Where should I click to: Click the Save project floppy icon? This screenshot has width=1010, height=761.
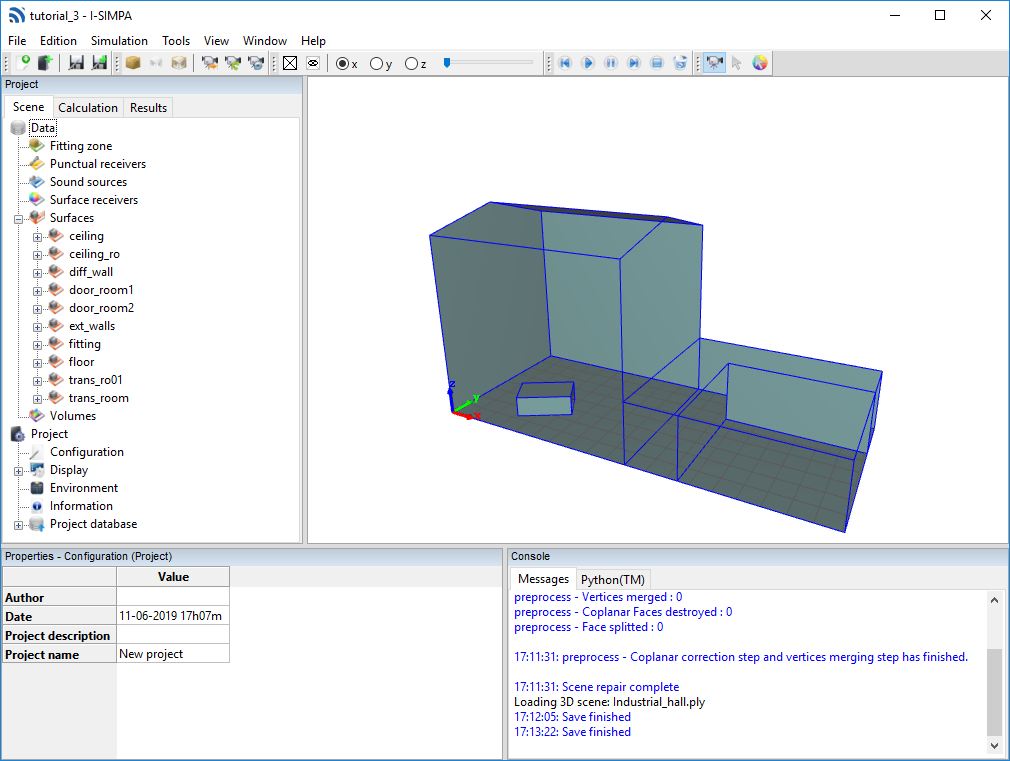pyautogui.click(x=76, y=63)
